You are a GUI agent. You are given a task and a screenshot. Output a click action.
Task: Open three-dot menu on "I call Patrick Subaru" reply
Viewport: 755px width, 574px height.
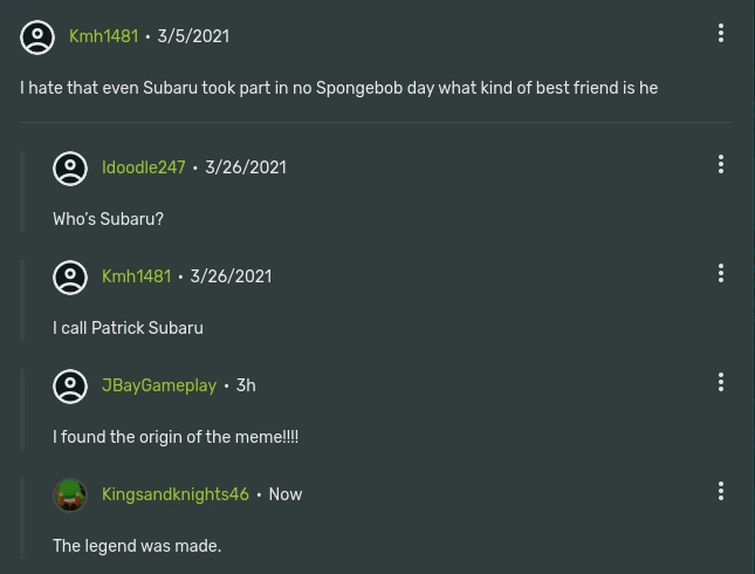(720, 273)
